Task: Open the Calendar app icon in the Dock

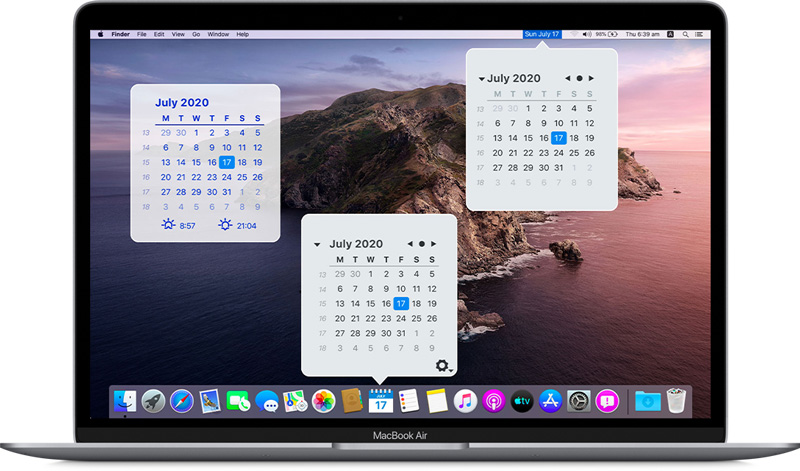Action: (381, 401)
